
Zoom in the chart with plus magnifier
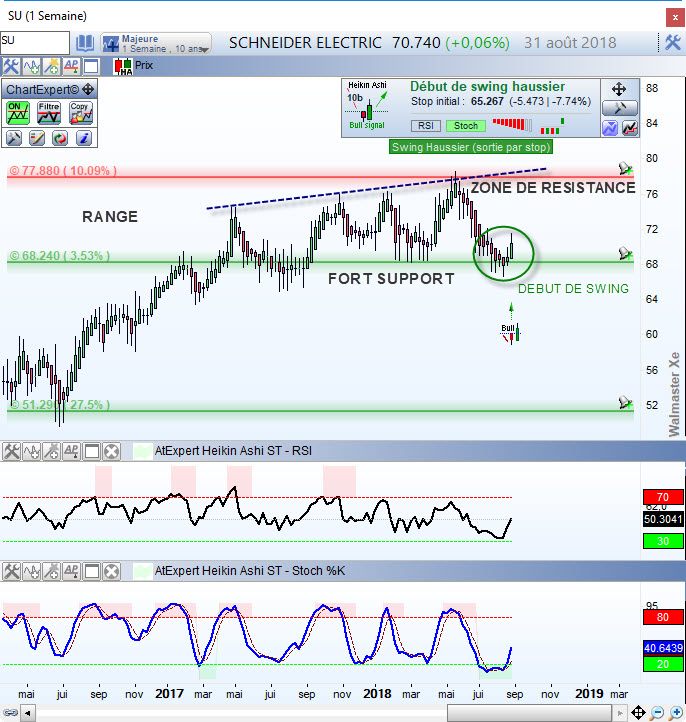pyautogui.click(x=675, y=713)
